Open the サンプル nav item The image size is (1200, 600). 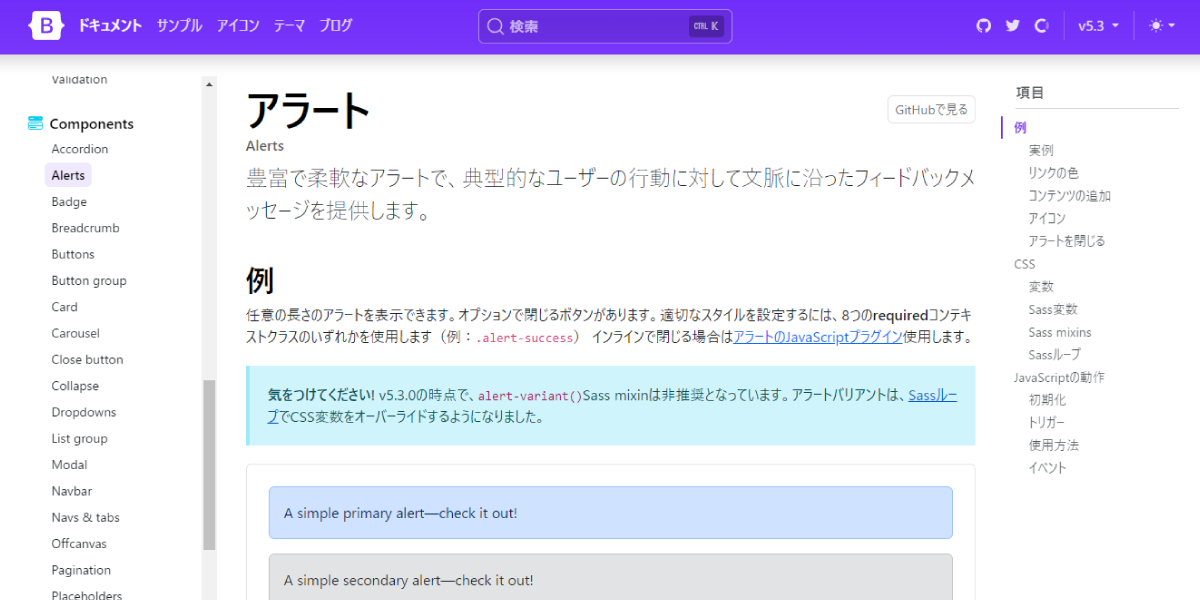click(180, 26)
